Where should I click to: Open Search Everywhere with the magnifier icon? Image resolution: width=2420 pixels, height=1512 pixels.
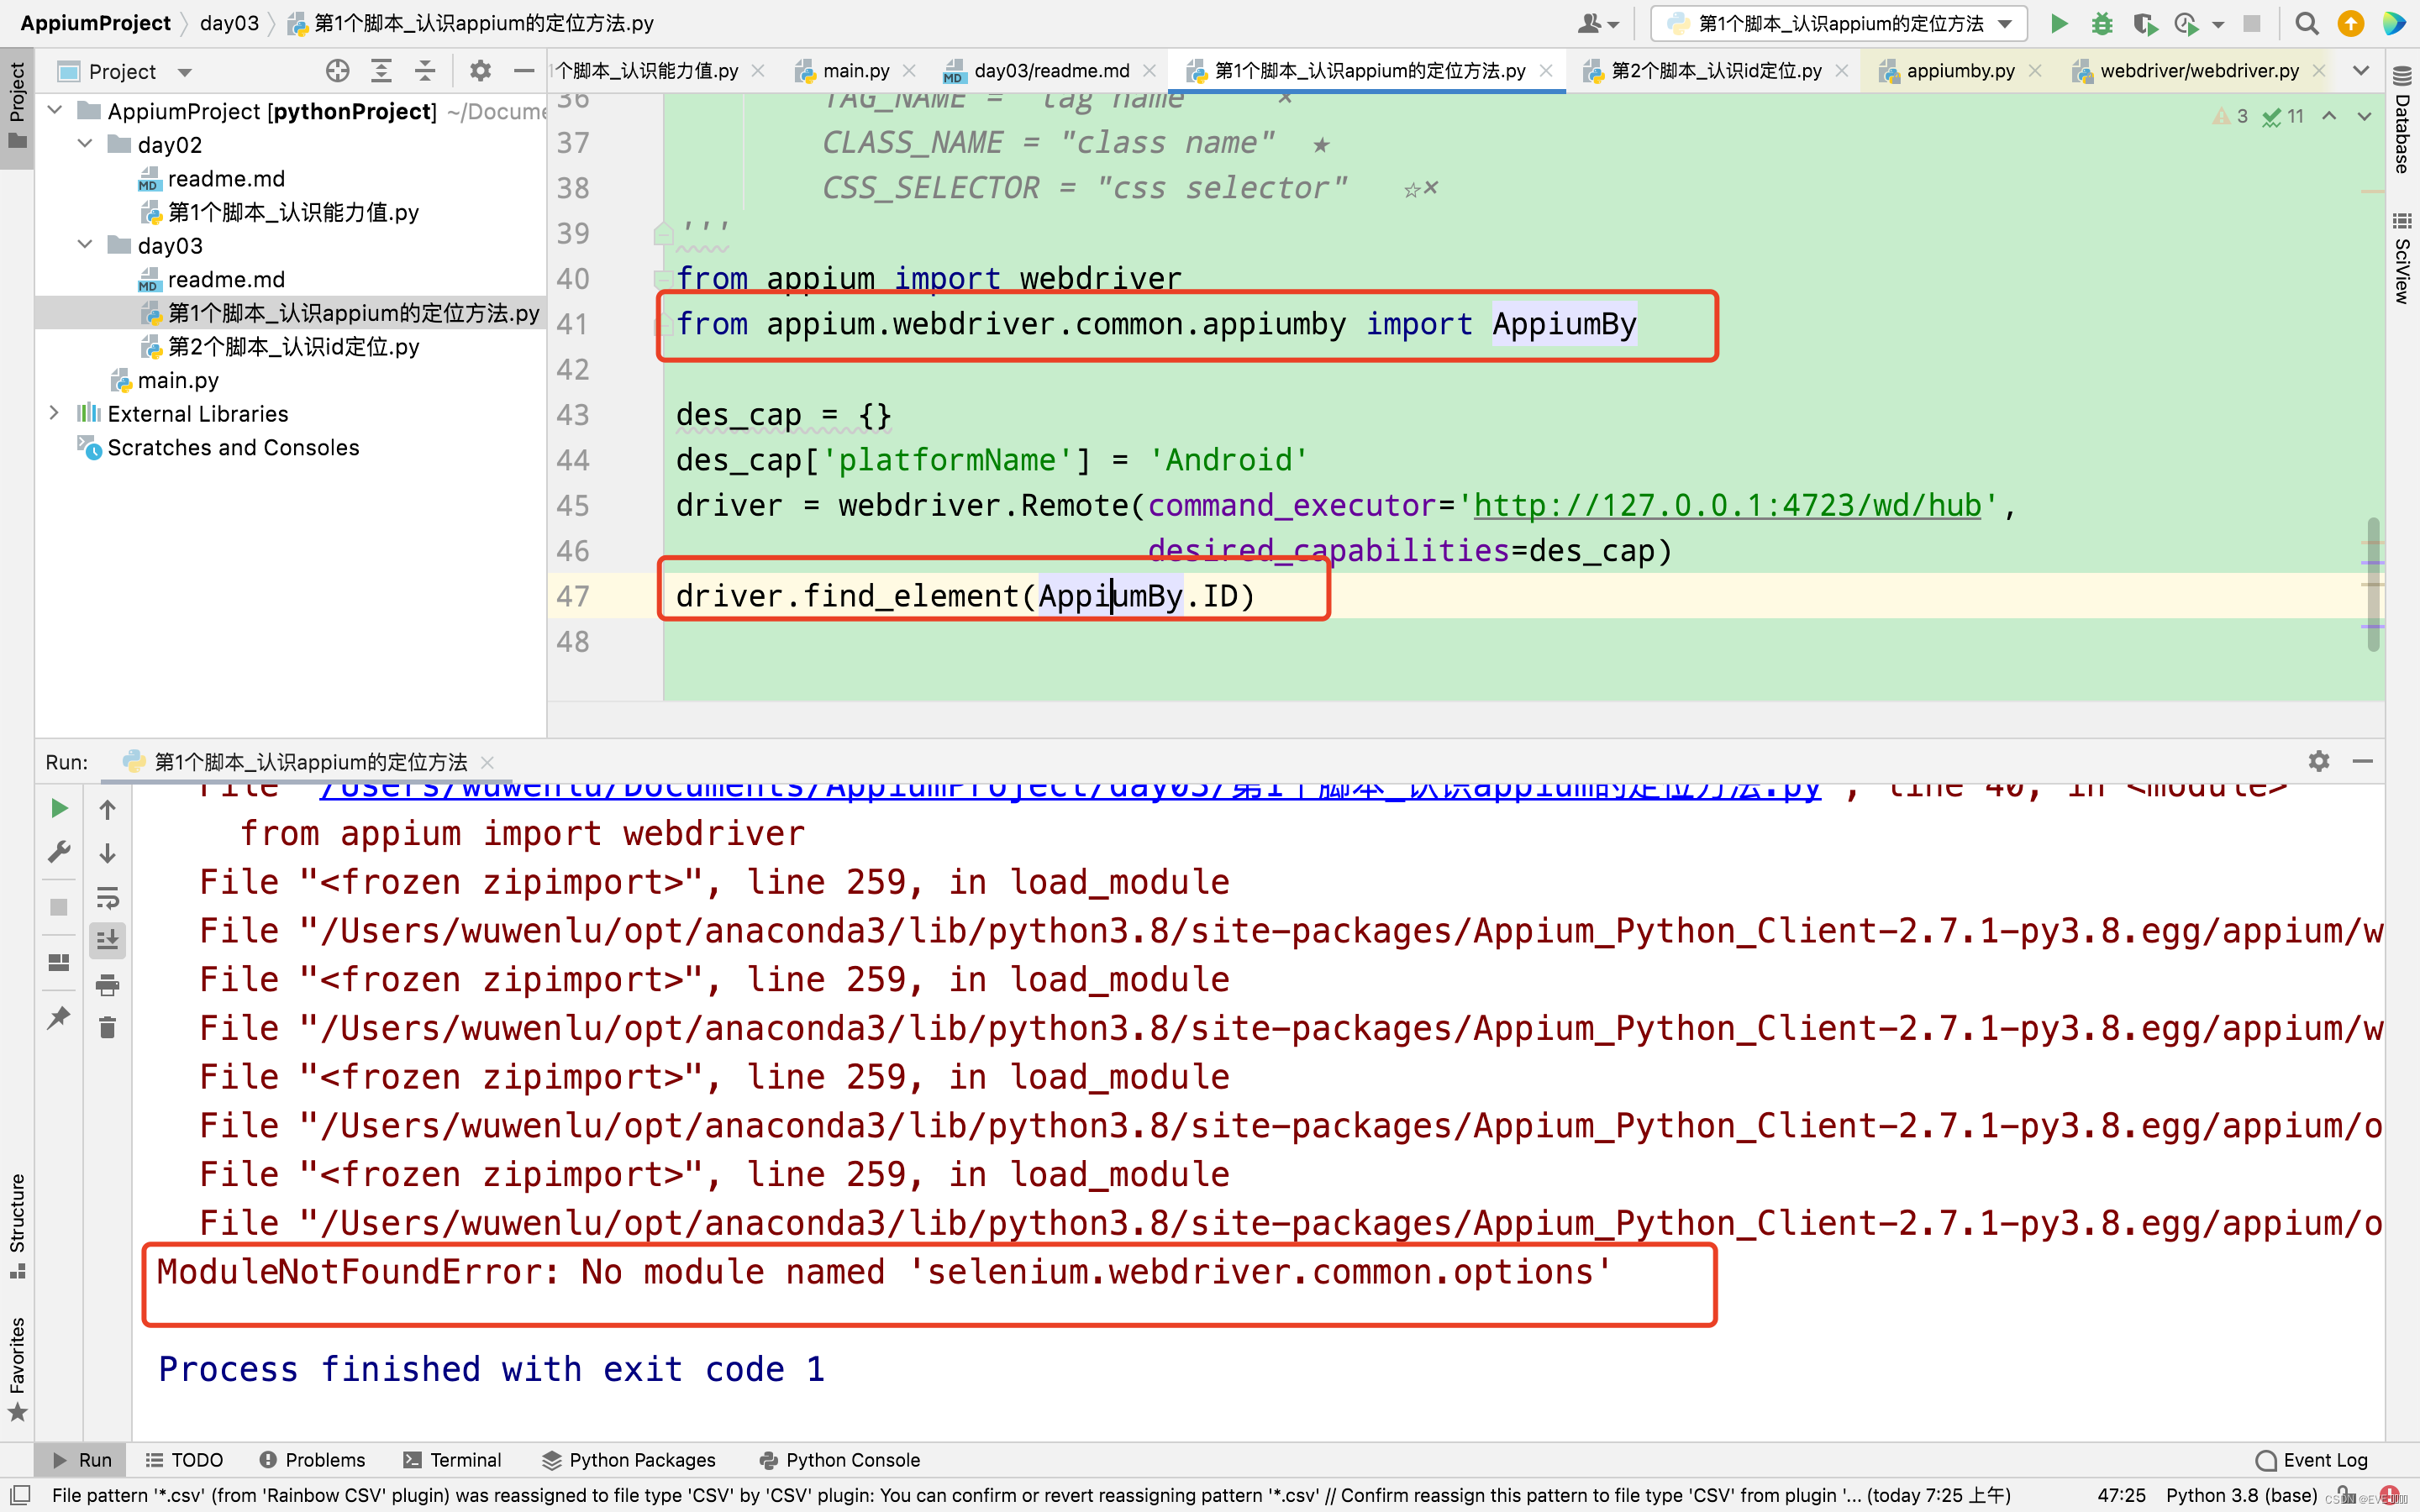[x=2307, y=23]
